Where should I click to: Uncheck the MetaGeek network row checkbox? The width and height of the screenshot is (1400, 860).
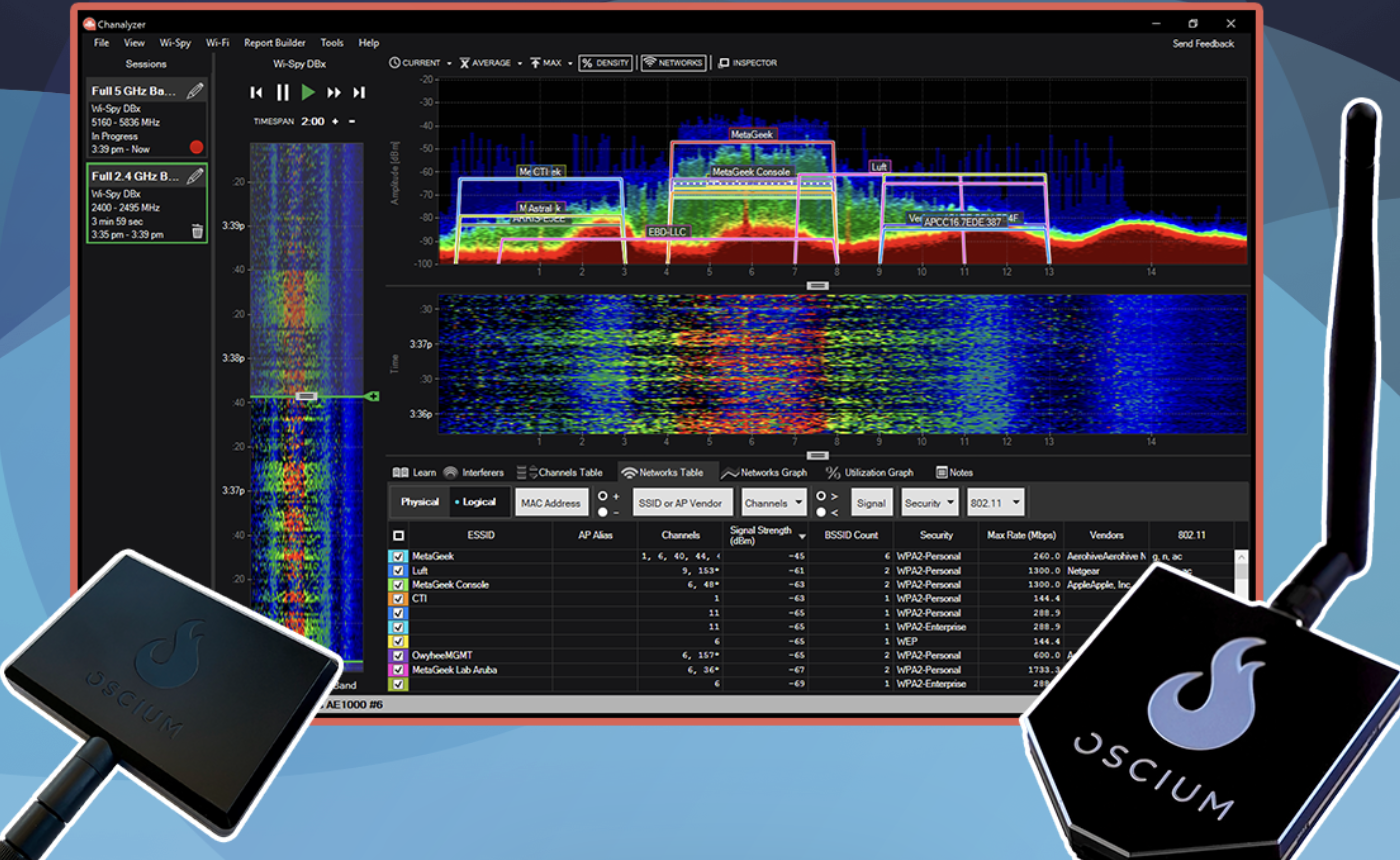(398, 556)
